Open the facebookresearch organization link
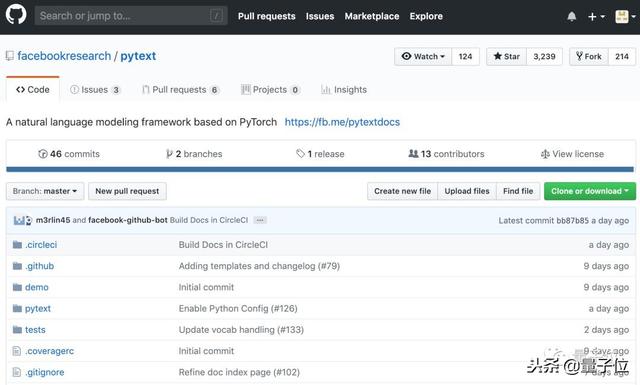The image size is (640, 385). (64, 56)
